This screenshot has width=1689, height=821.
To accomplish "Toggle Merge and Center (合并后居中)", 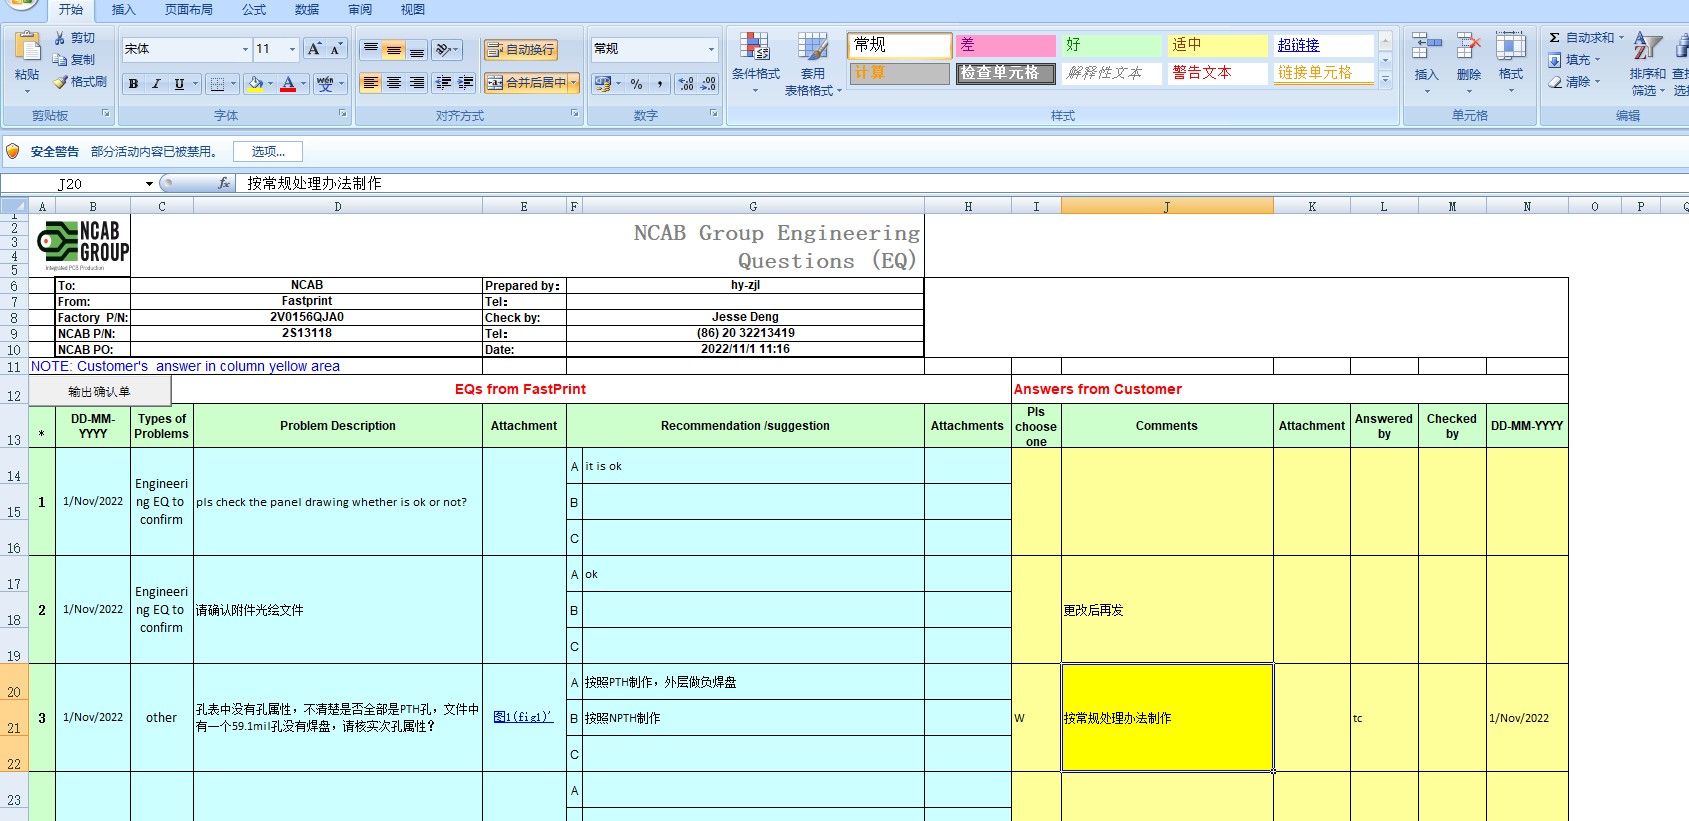I will (x=526, y=83).
